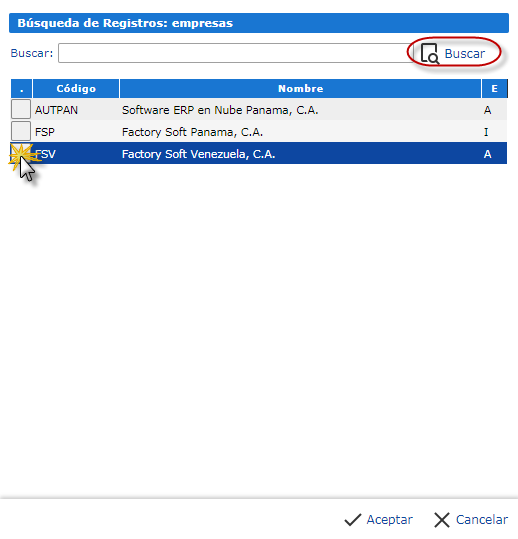Select Software ERP en Nube Panama row
The height and width of the screenshot is (539, 518).
click(259, 110)
